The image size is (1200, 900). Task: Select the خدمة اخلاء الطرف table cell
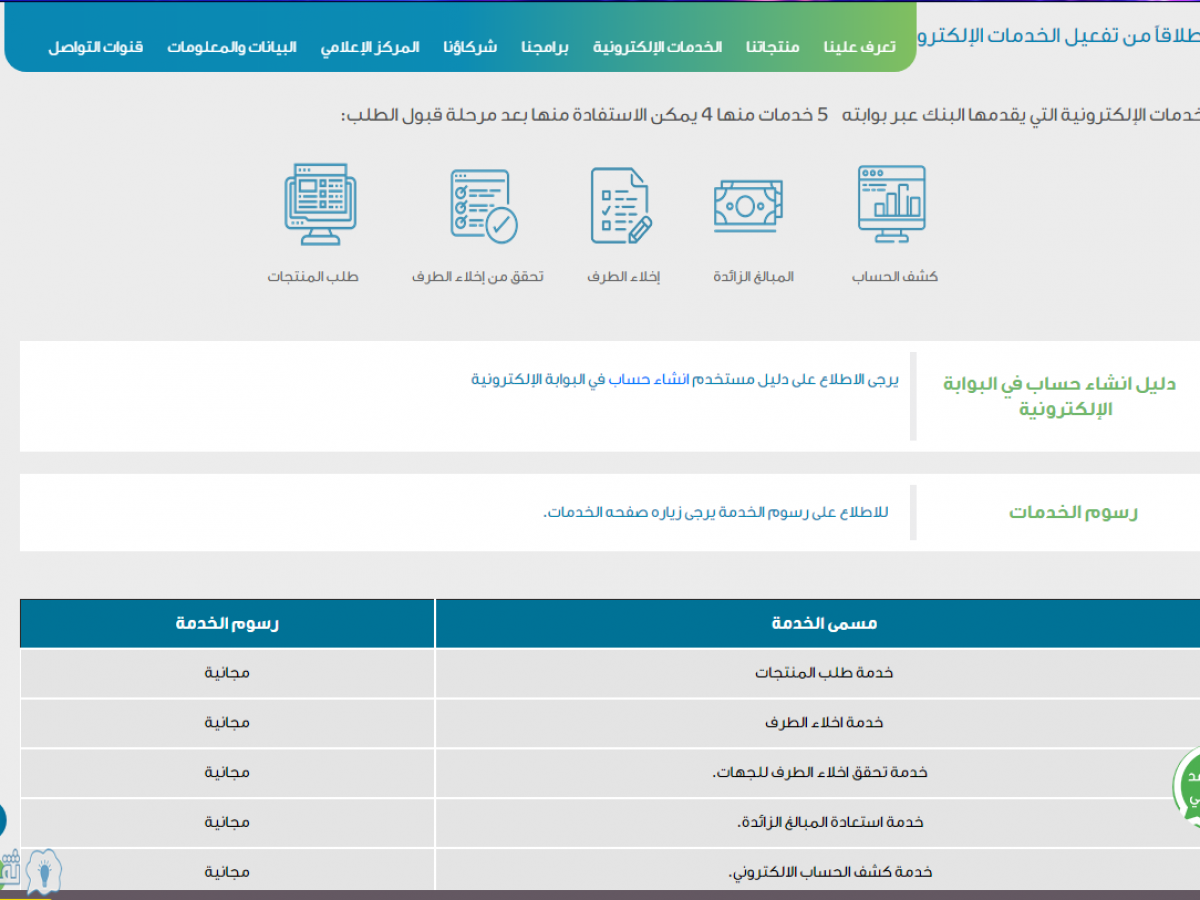(x=818, y=723)
